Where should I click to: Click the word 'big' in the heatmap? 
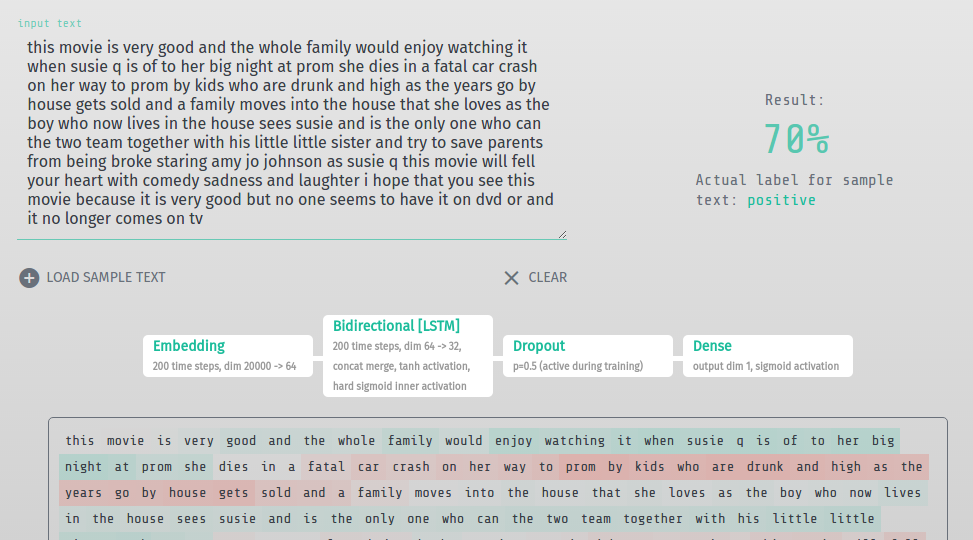pyautogui.click(x=882, y=441)
